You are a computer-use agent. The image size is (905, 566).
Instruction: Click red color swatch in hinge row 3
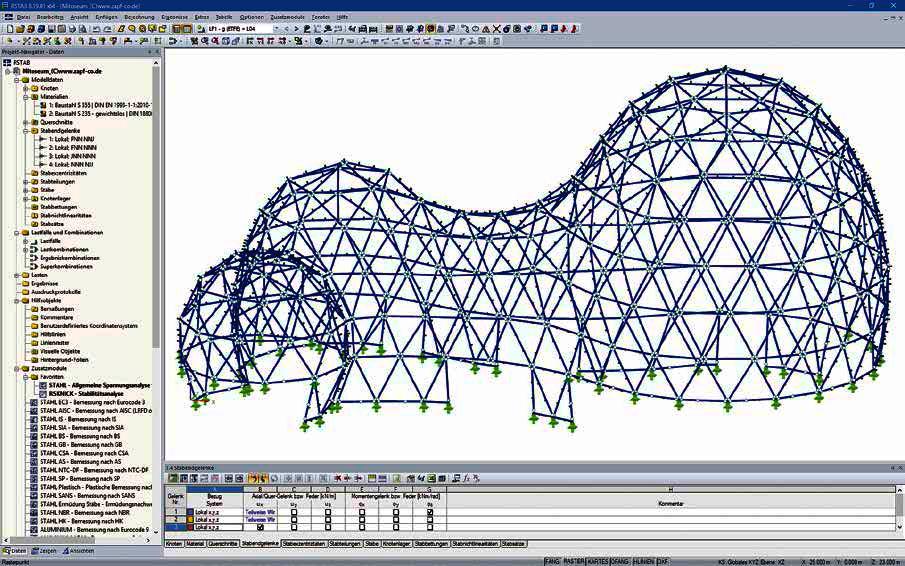click(190, 527)
